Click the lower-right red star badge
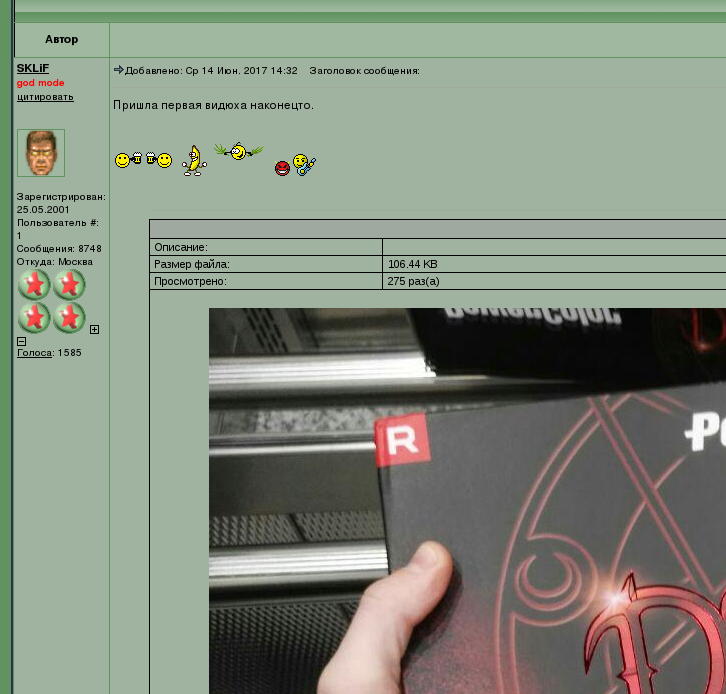726x694 pixels. [x=69, y=318]
